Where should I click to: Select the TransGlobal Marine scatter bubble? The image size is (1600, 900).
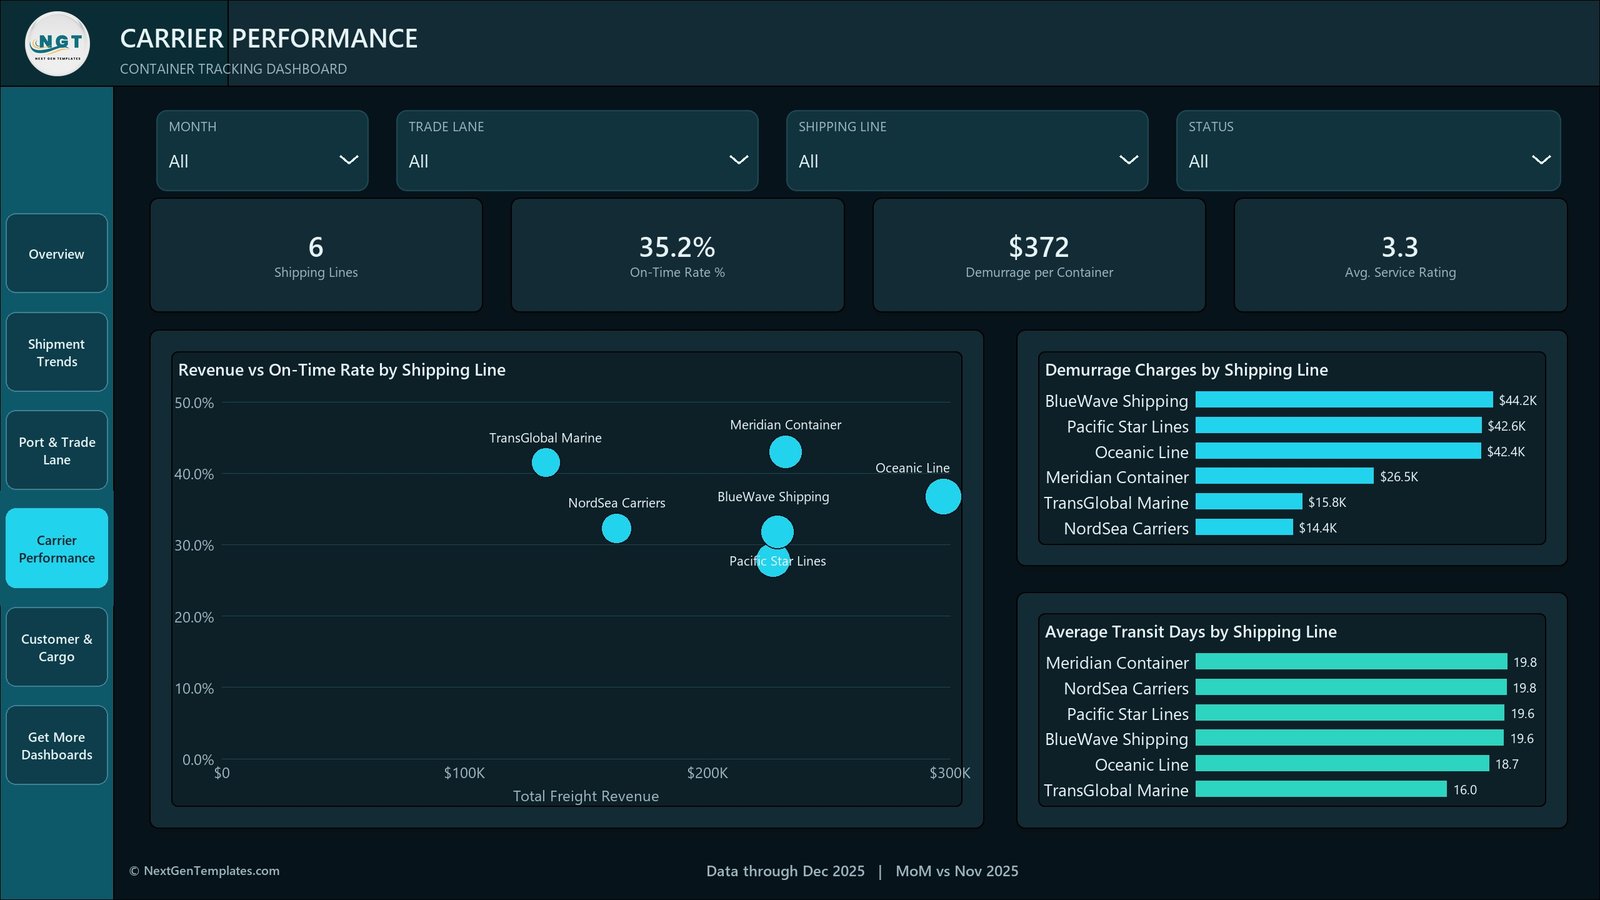(545, 462)
